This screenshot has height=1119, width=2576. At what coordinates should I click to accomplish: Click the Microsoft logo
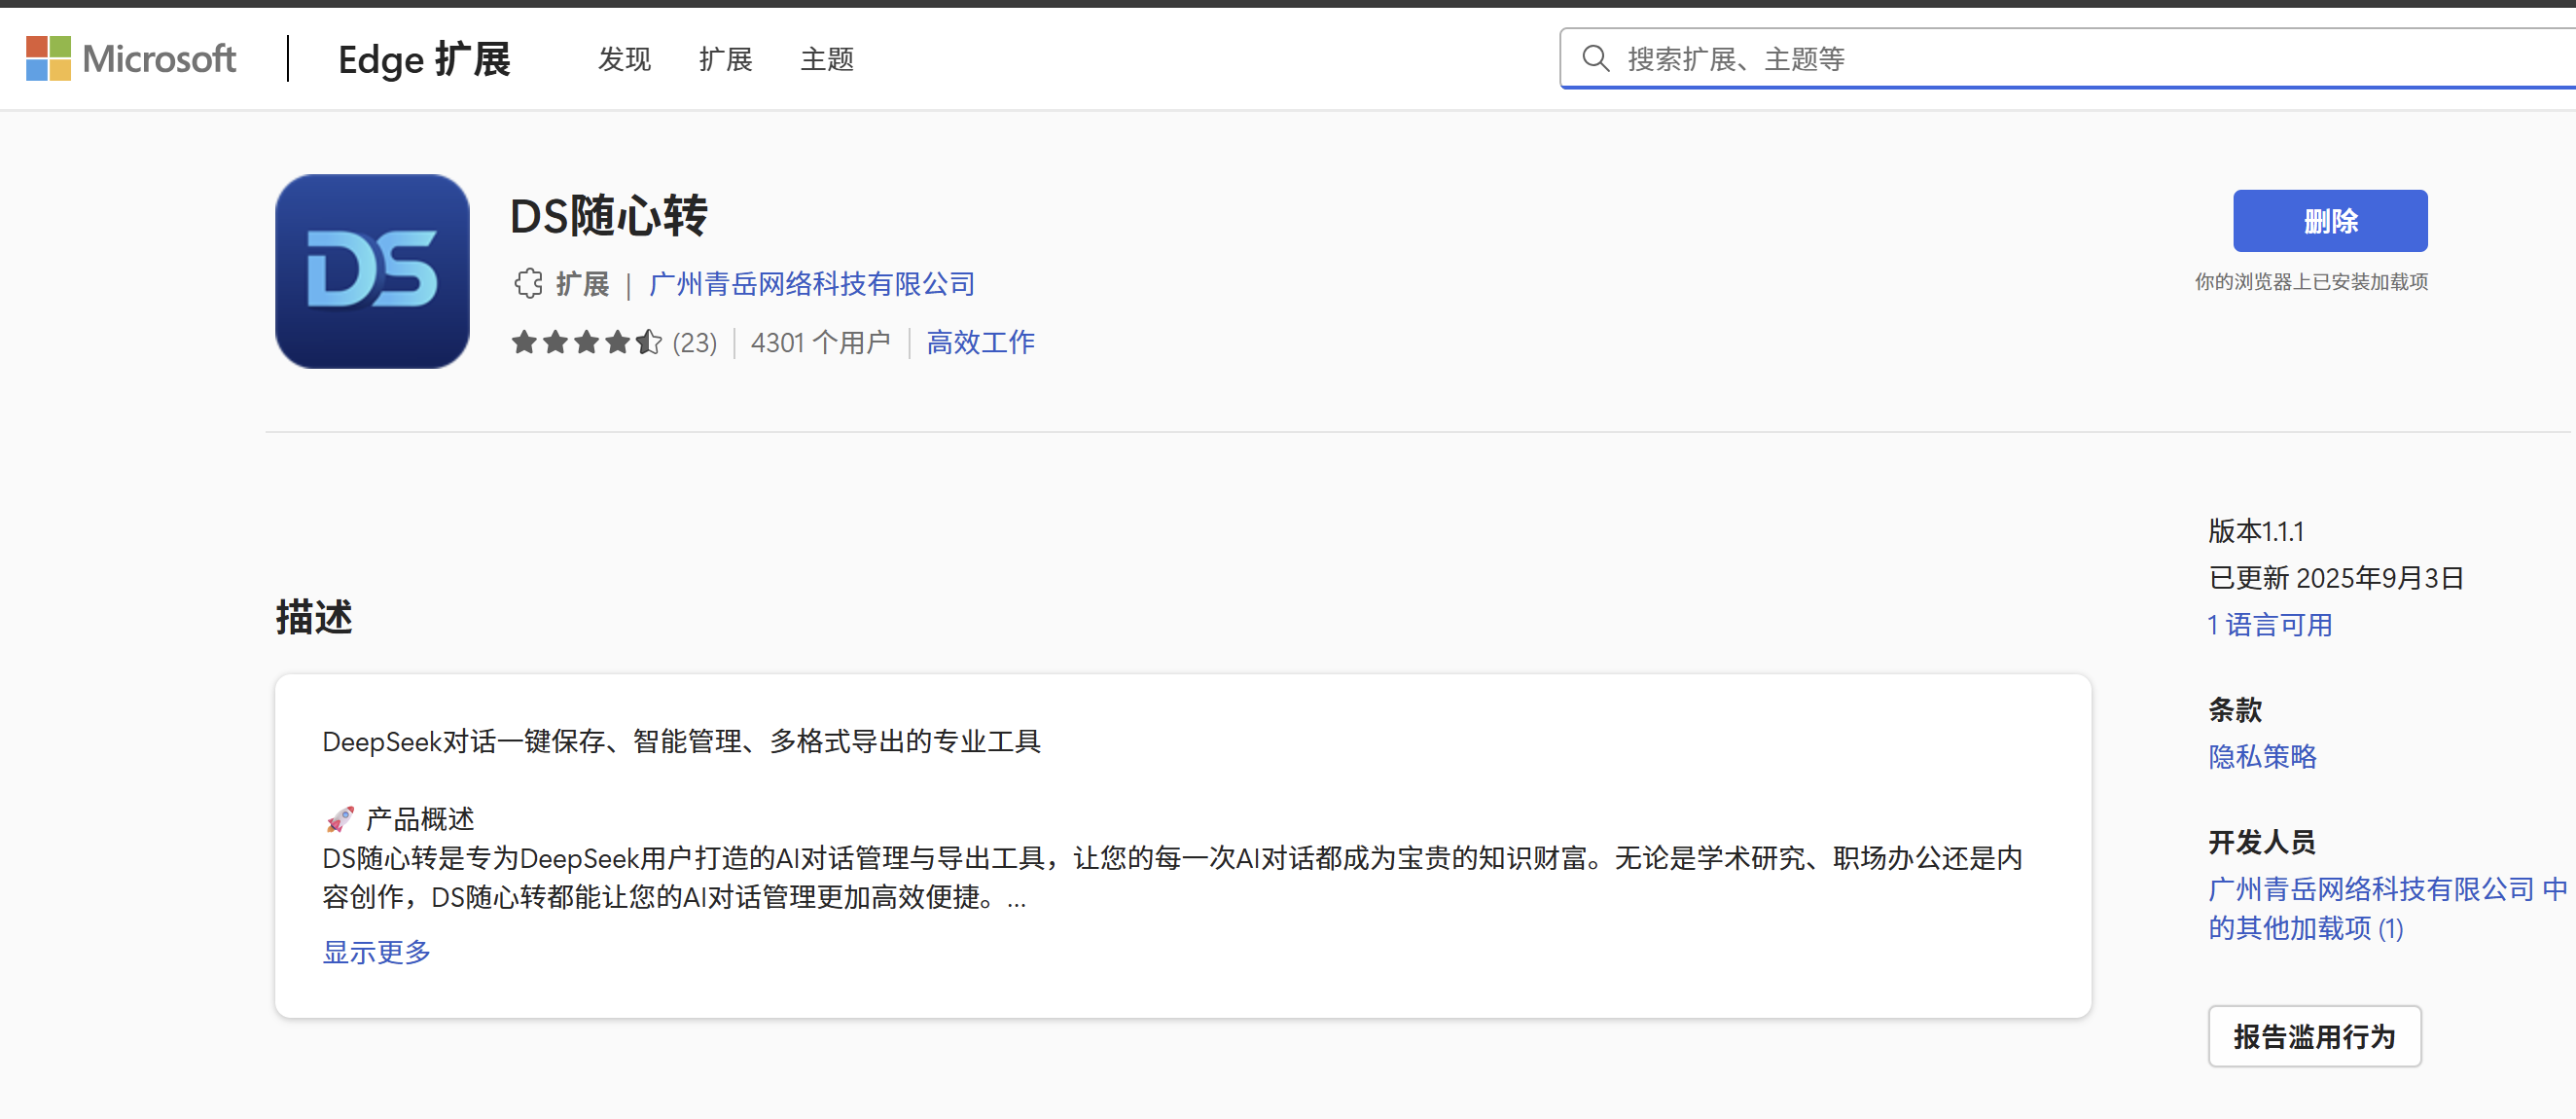point(131,58)
